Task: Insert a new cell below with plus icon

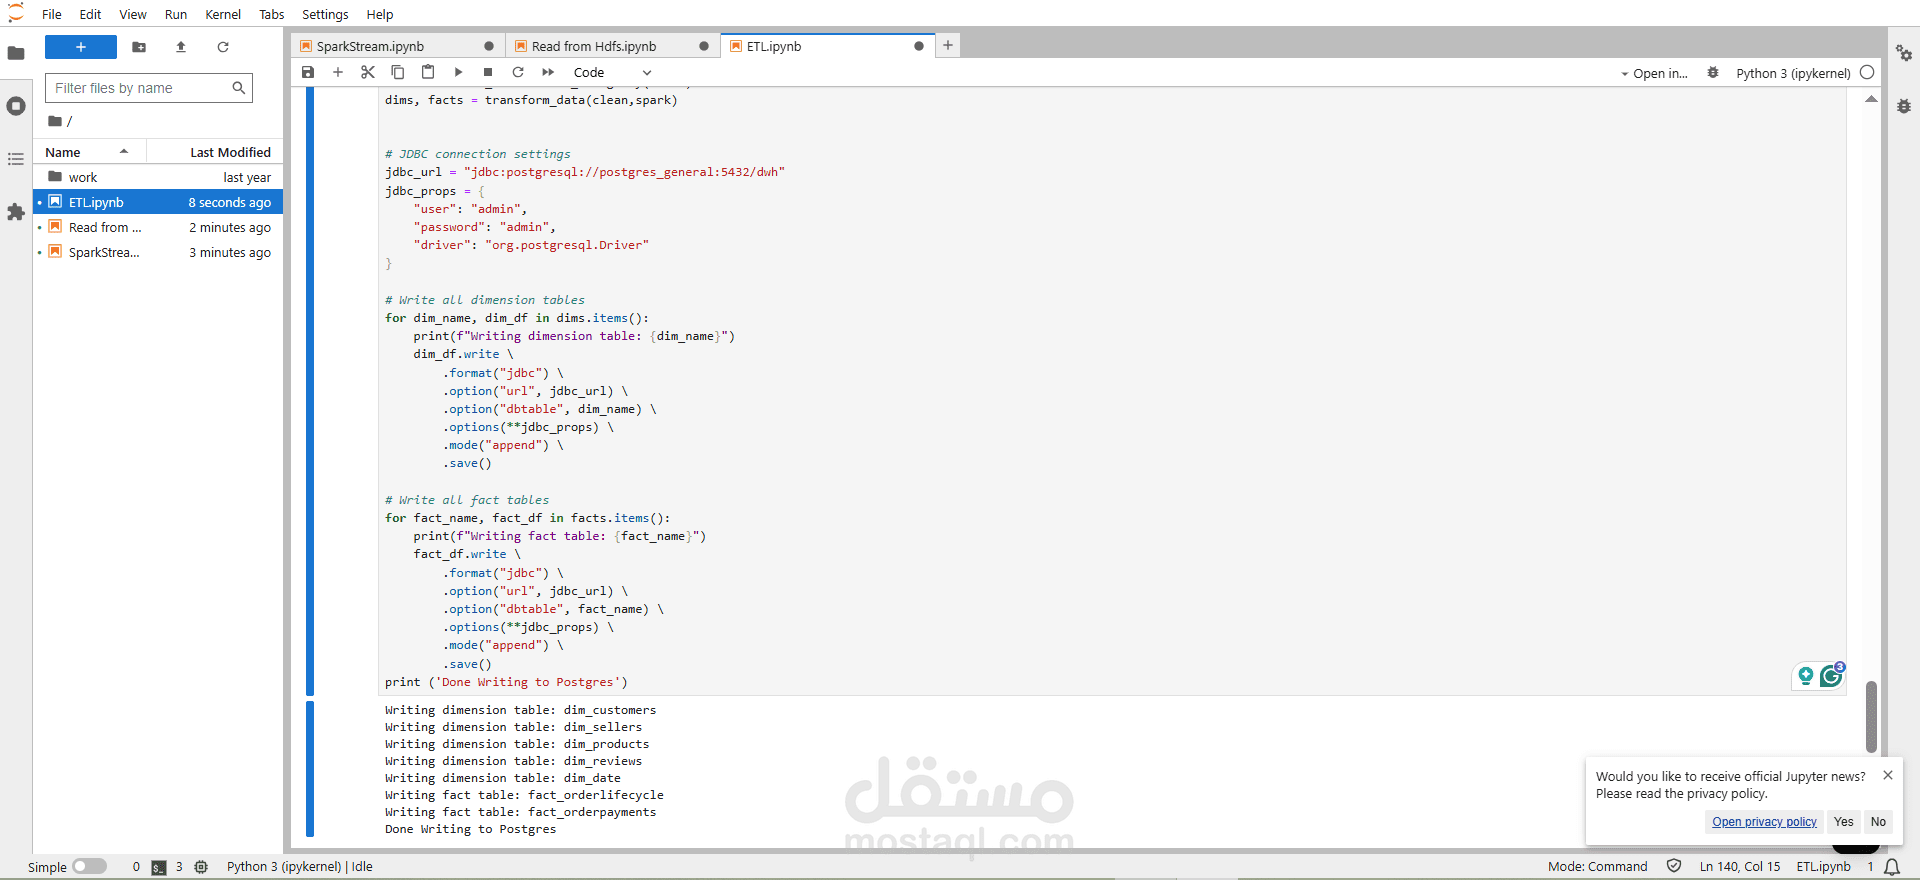Action: 338,72
